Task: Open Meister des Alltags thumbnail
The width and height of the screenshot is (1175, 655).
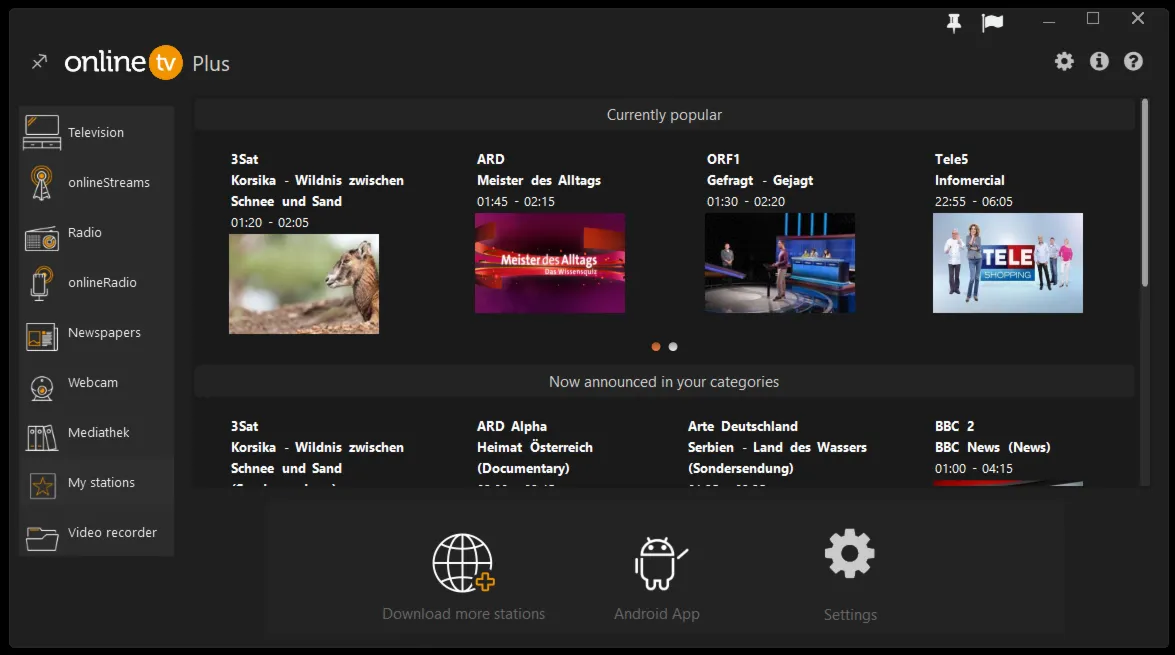Action: [550, 263]
